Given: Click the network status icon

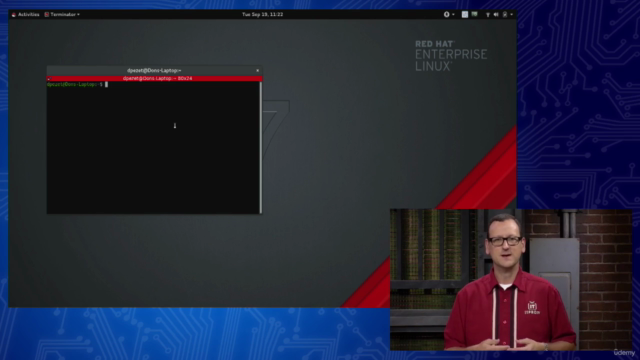Looking at the screenshot, I should tap(488, 15).
